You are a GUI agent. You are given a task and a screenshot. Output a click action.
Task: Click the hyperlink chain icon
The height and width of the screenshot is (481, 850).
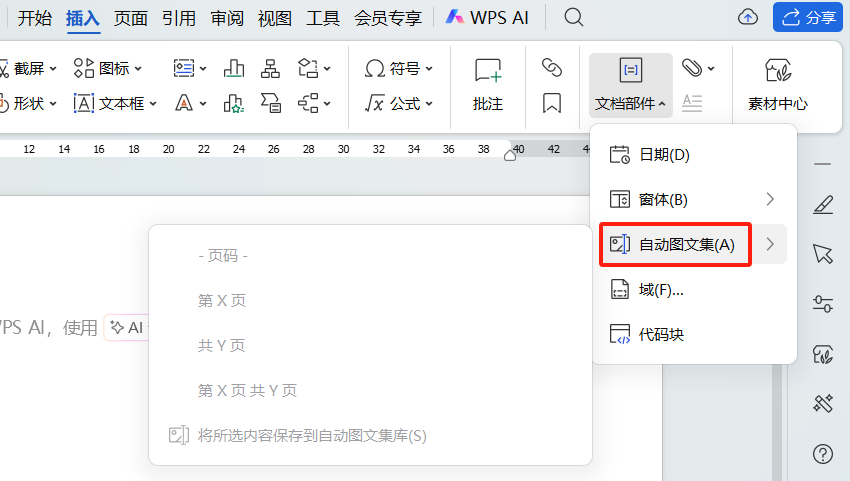tap(551, 68)
